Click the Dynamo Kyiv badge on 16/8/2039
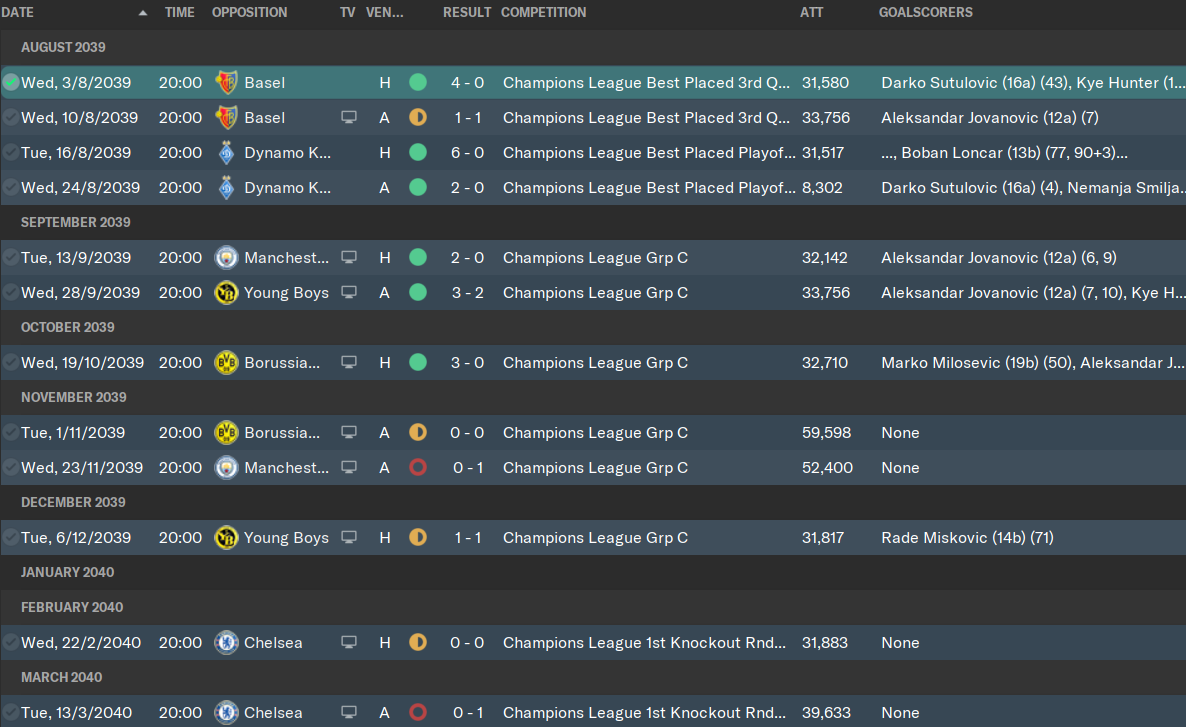The height and width of the screenshot is (727, 1186). 226,153
